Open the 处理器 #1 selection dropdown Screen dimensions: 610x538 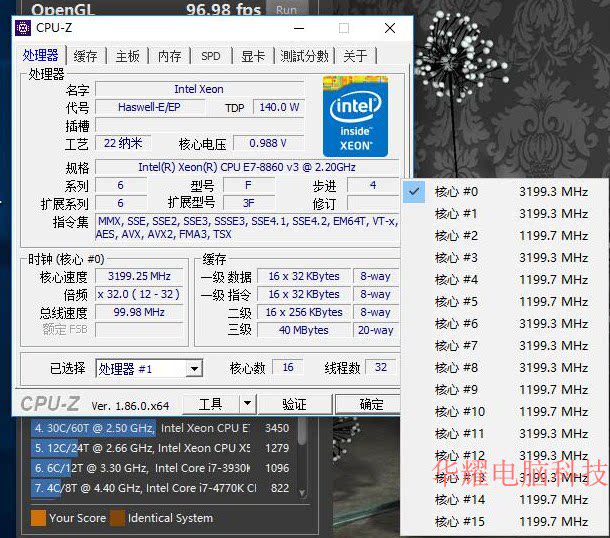pyautogui.click(x=149, y=368)
